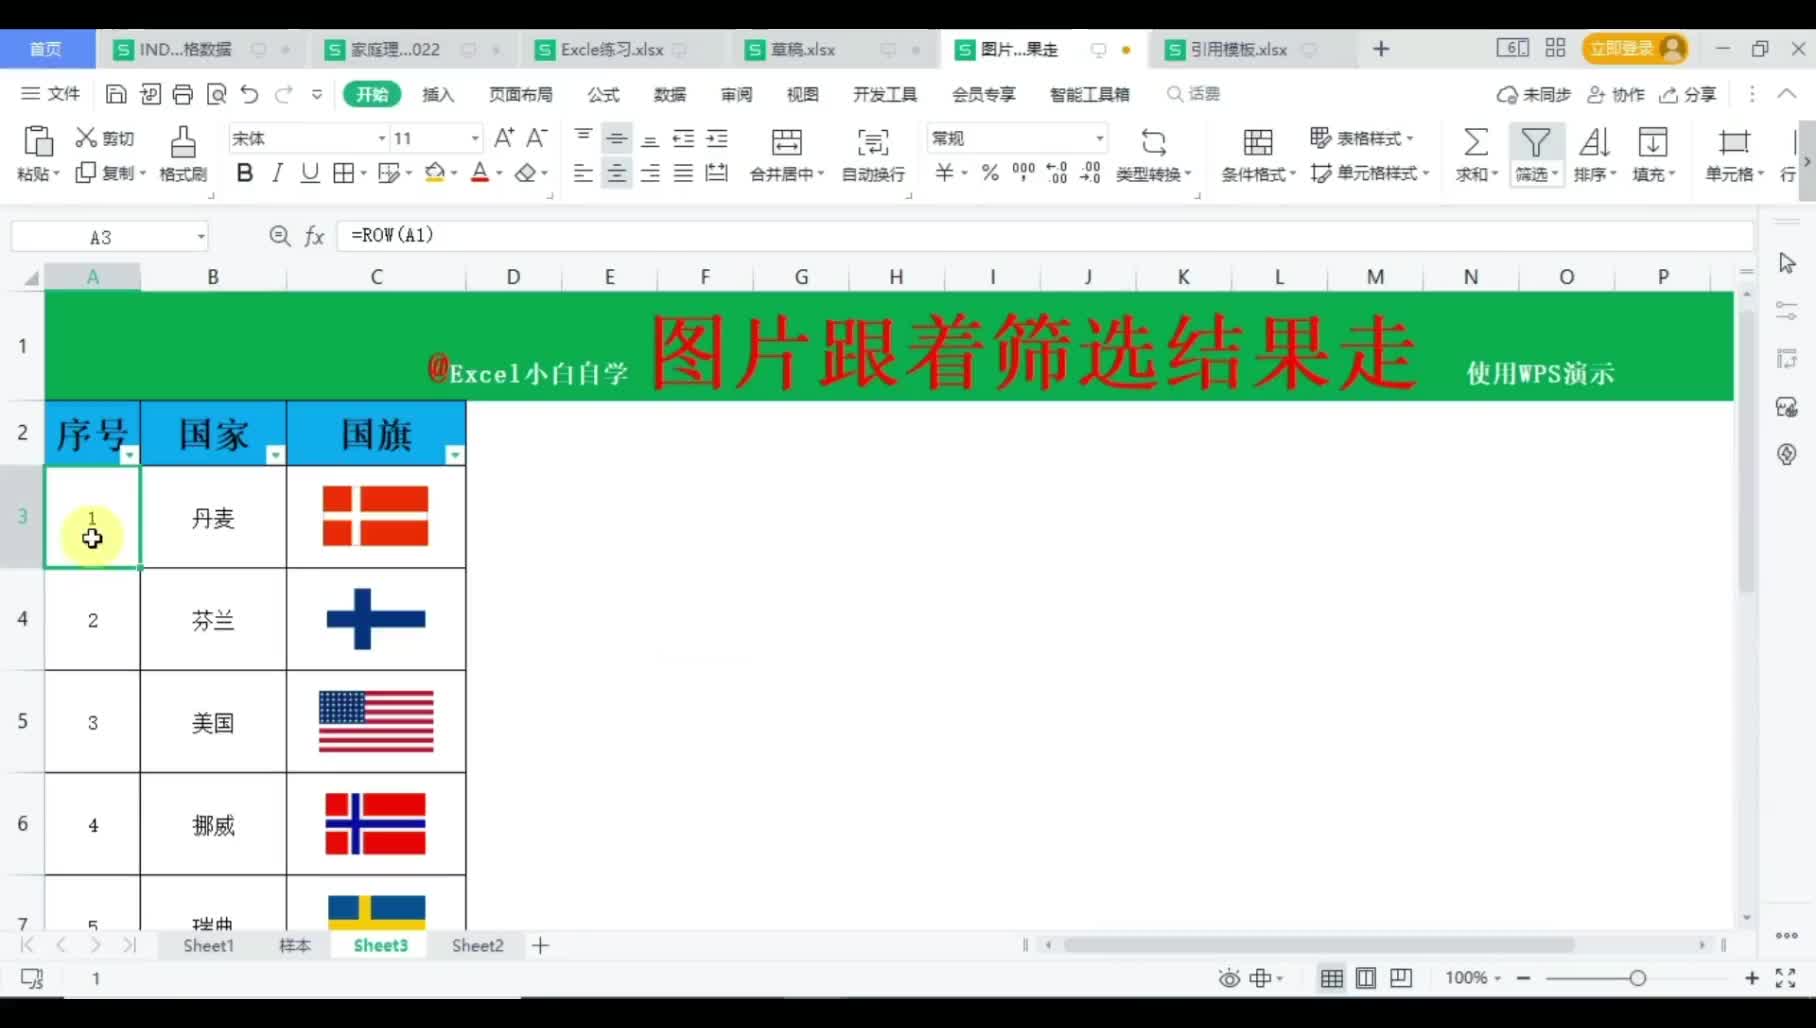This screenshot has height=1028, width=1816.
Task: Open the 公式 (Formulas) ribbon tab
Action: click(x=603, y=94)
